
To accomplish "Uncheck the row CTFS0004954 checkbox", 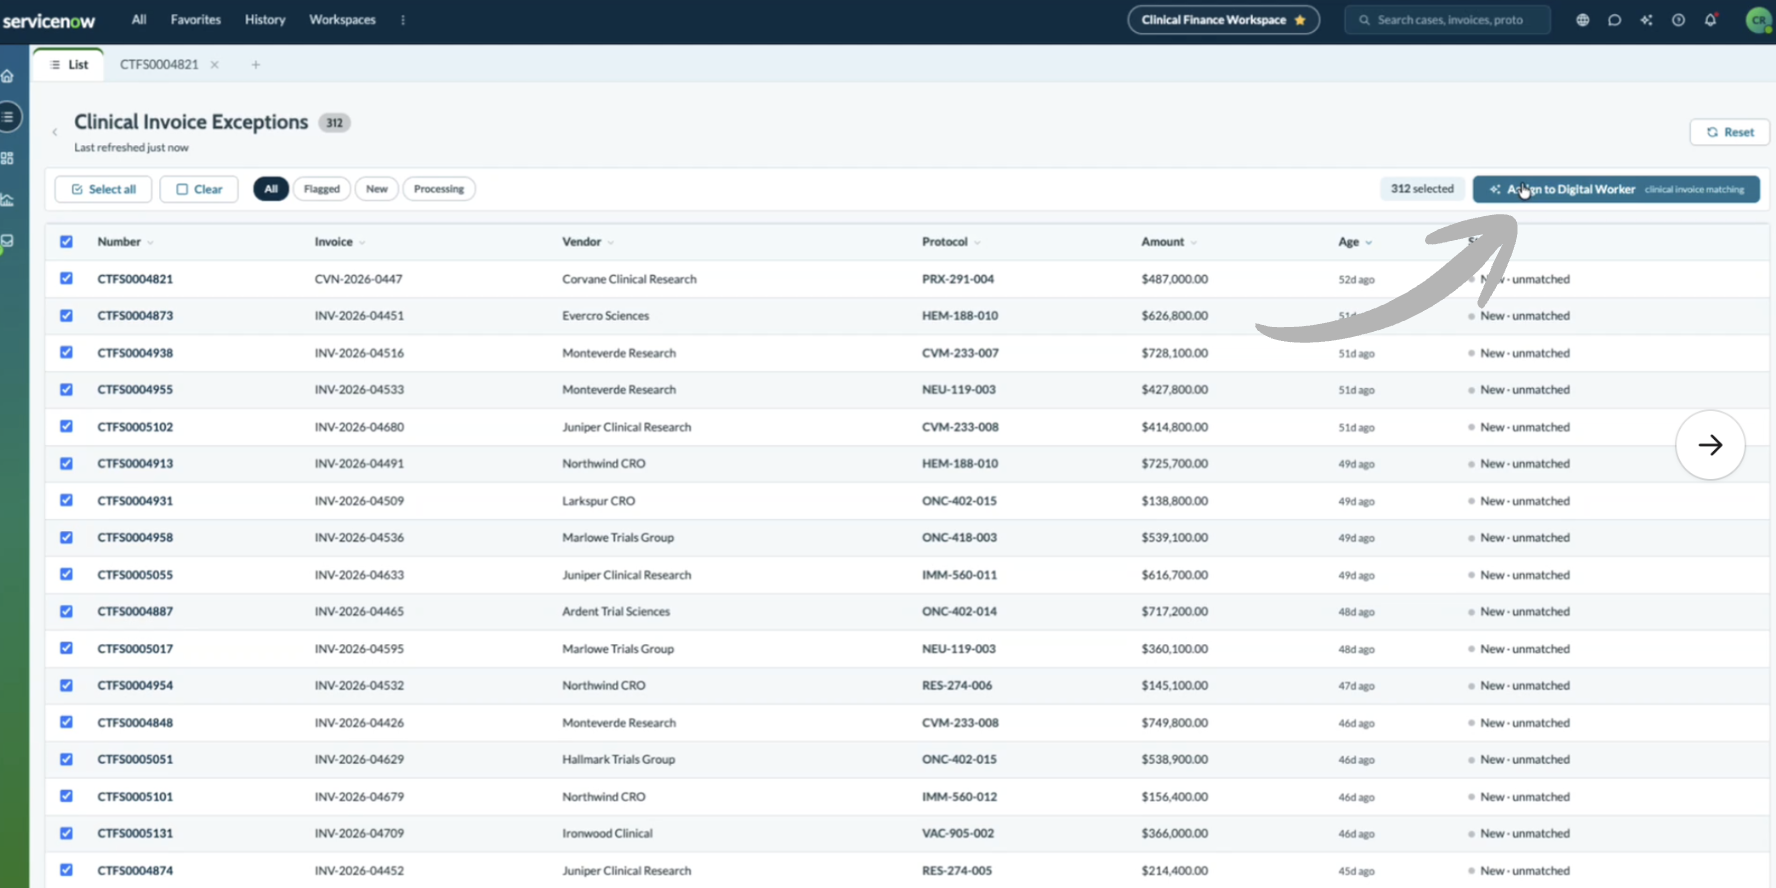I will [x=66, y=686].
